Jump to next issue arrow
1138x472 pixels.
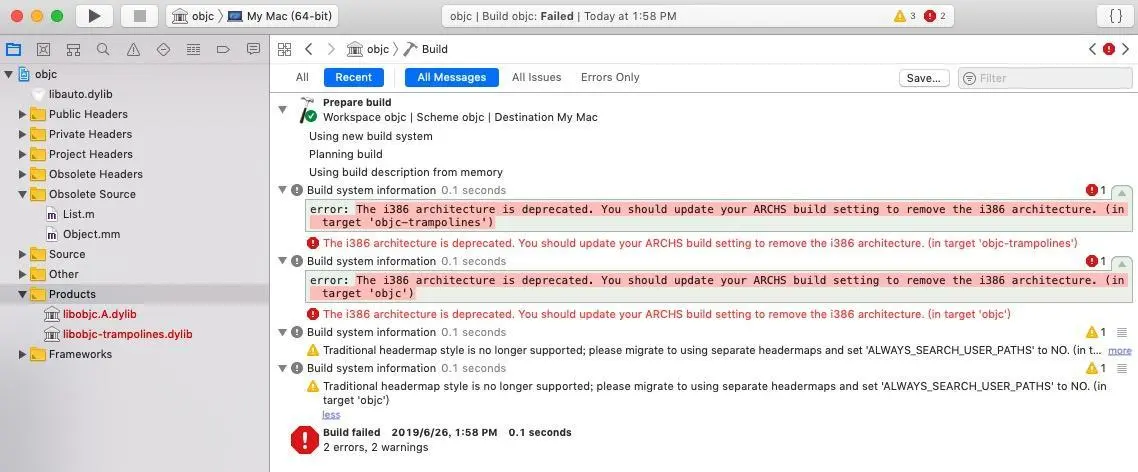pos(1126,49)
